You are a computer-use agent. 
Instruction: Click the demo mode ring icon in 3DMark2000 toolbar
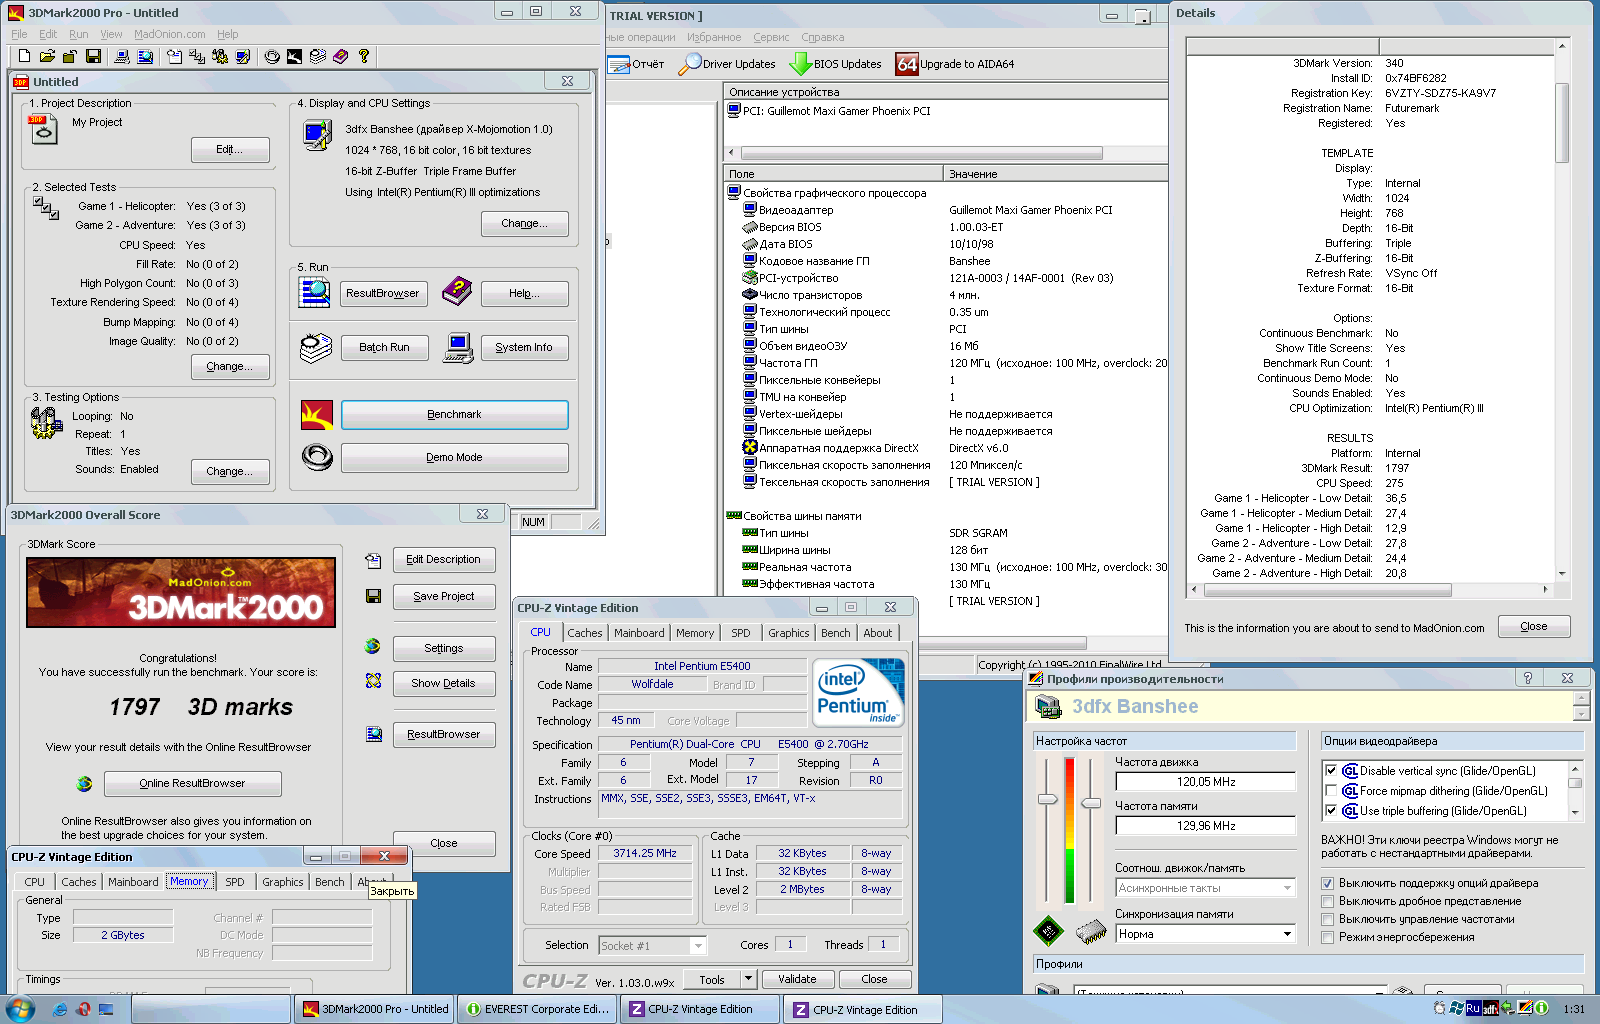point(271,57)
